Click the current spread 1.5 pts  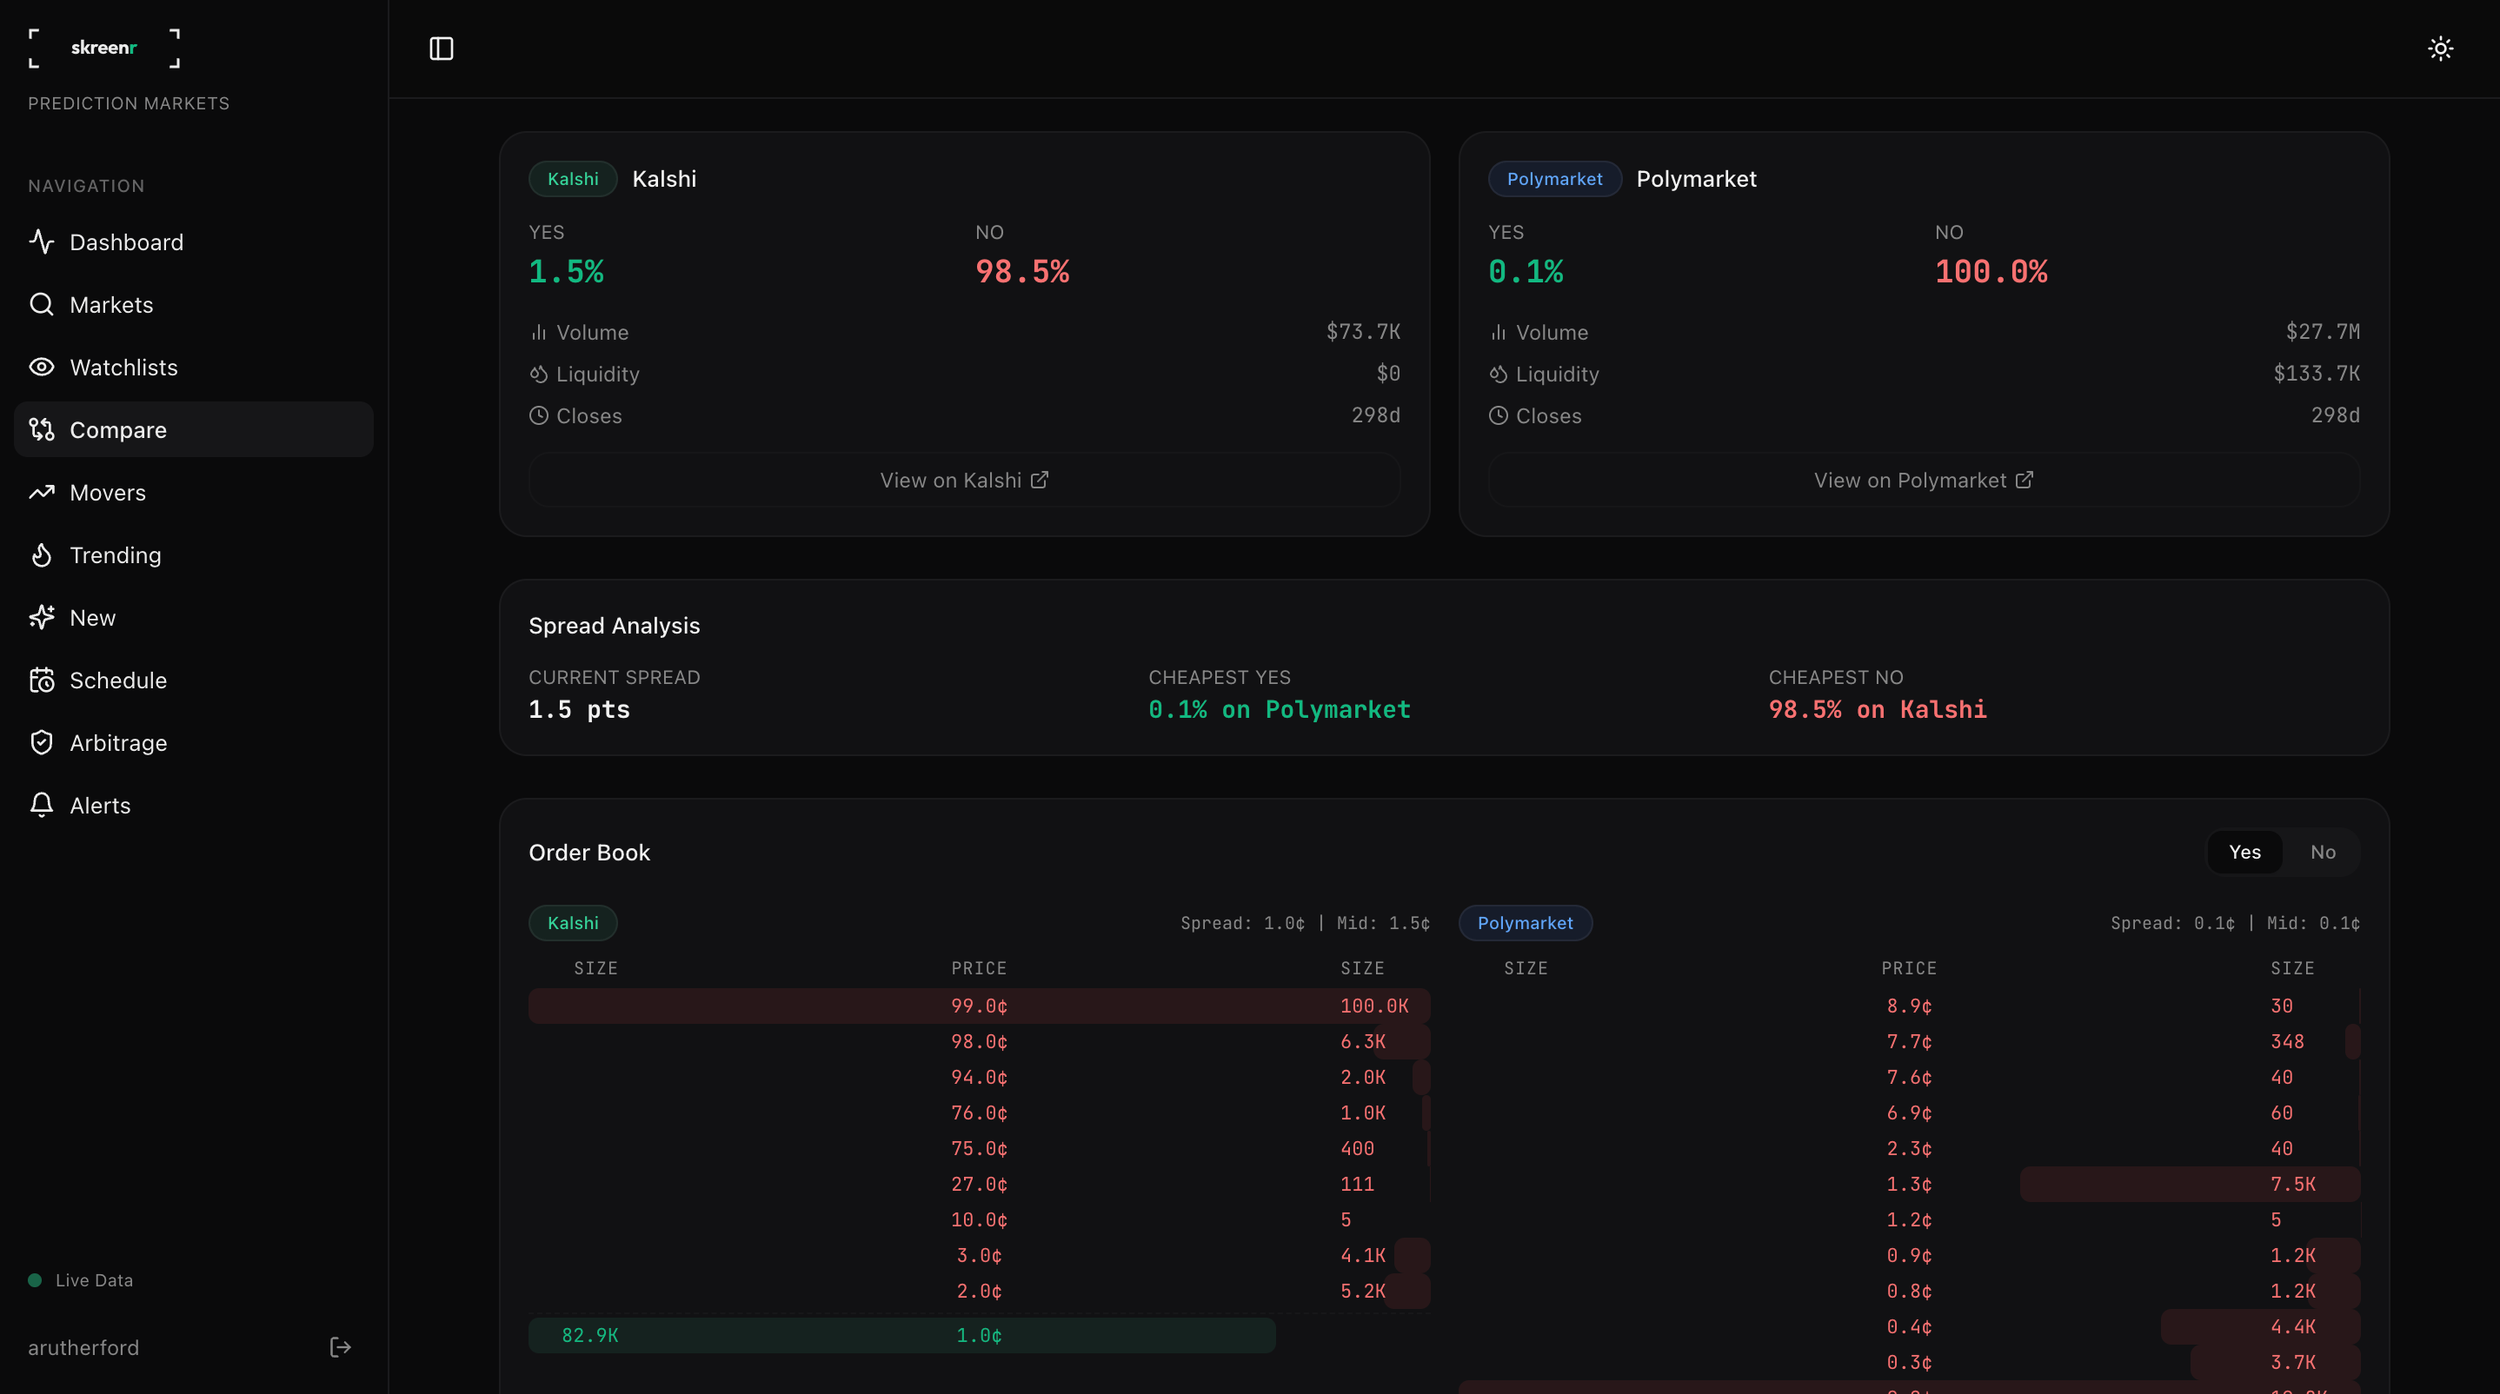click(x=579, y=709)
